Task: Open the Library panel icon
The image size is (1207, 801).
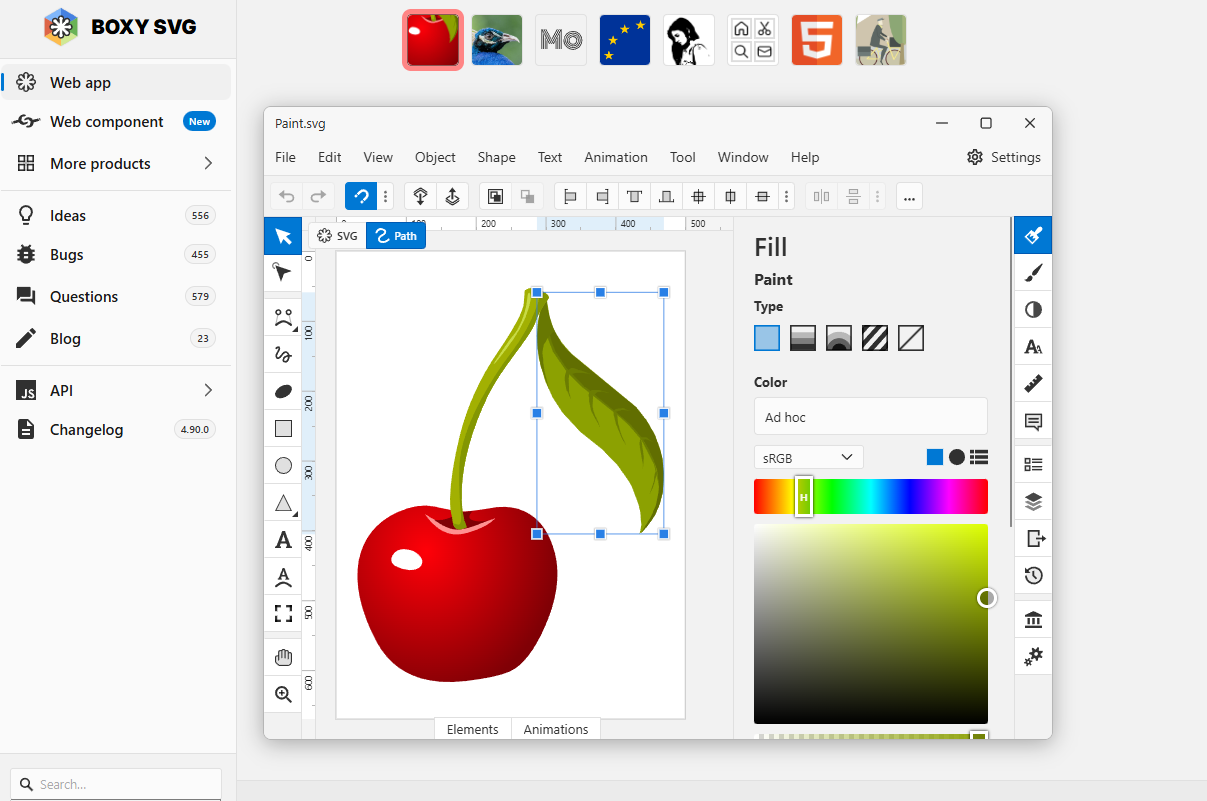Action: tap(1033, 621)
